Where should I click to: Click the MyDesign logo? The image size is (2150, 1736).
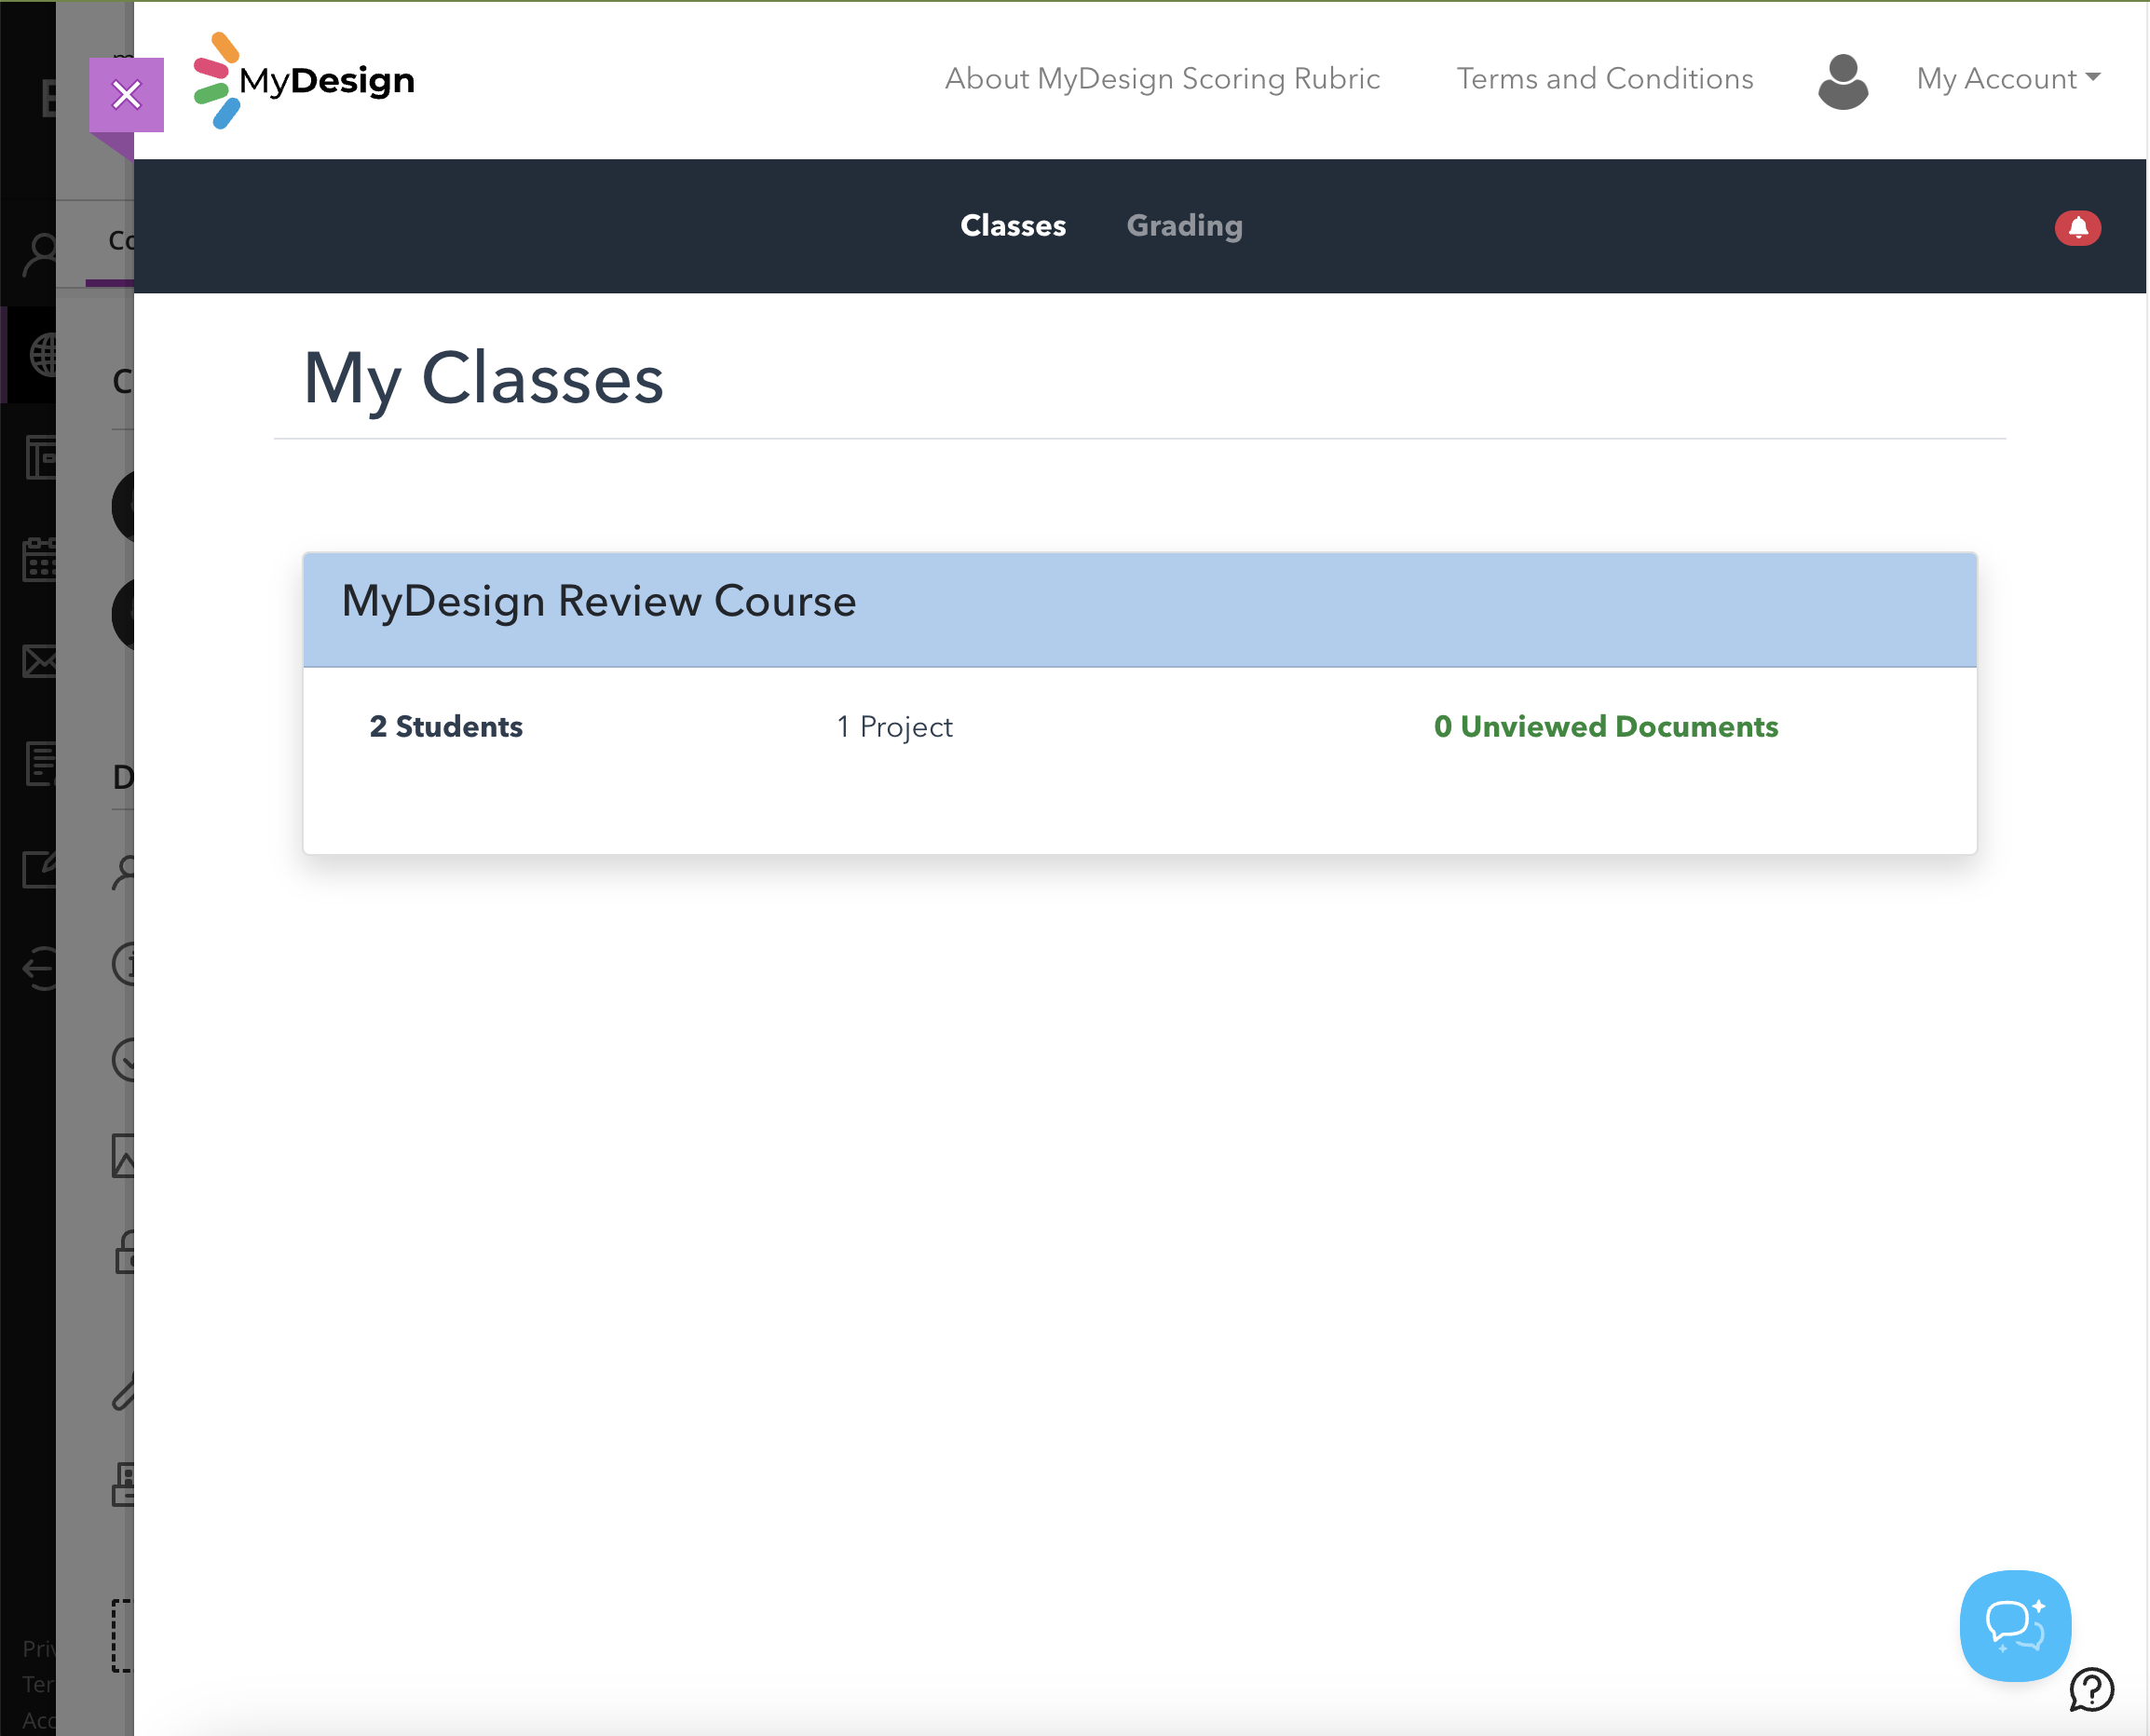(303, 80)
